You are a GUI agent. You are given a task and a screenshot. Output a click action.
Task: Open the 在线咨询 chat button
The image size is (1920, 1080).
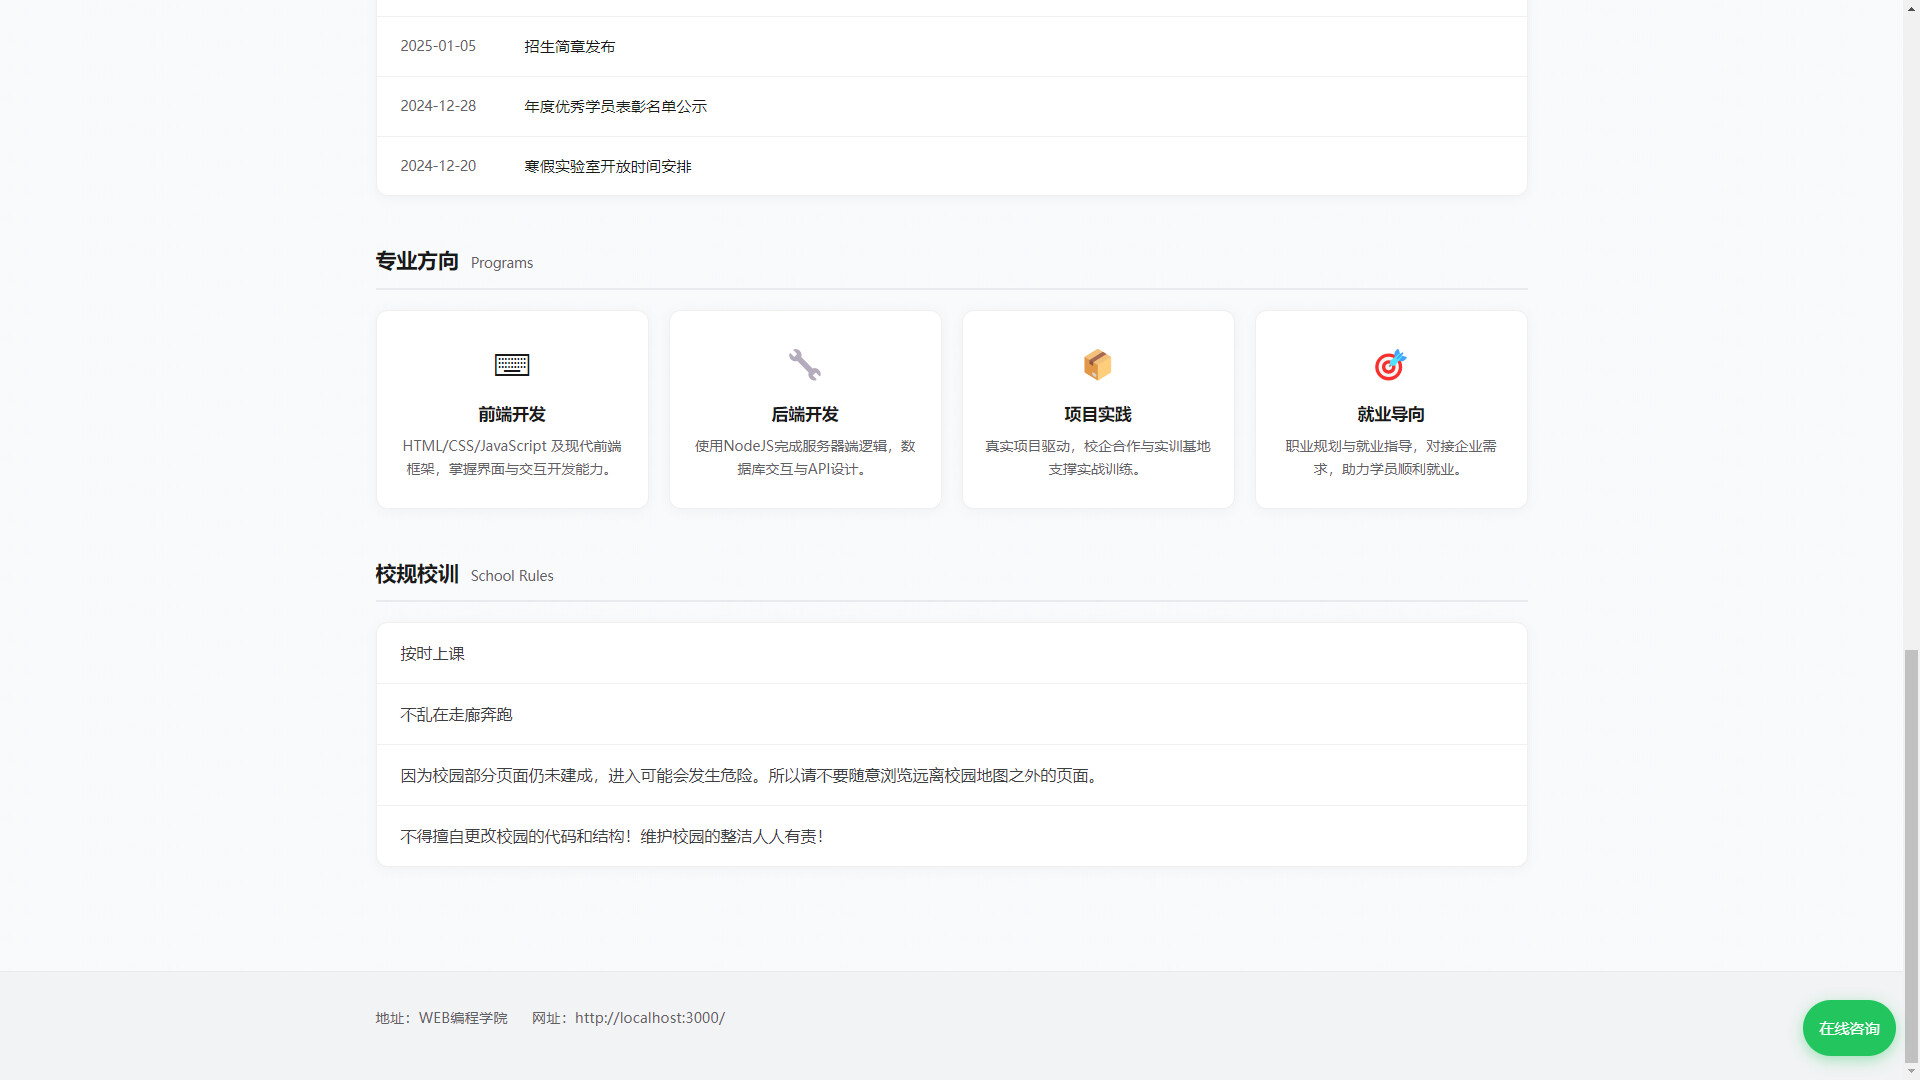[x=1848, y=1027]
